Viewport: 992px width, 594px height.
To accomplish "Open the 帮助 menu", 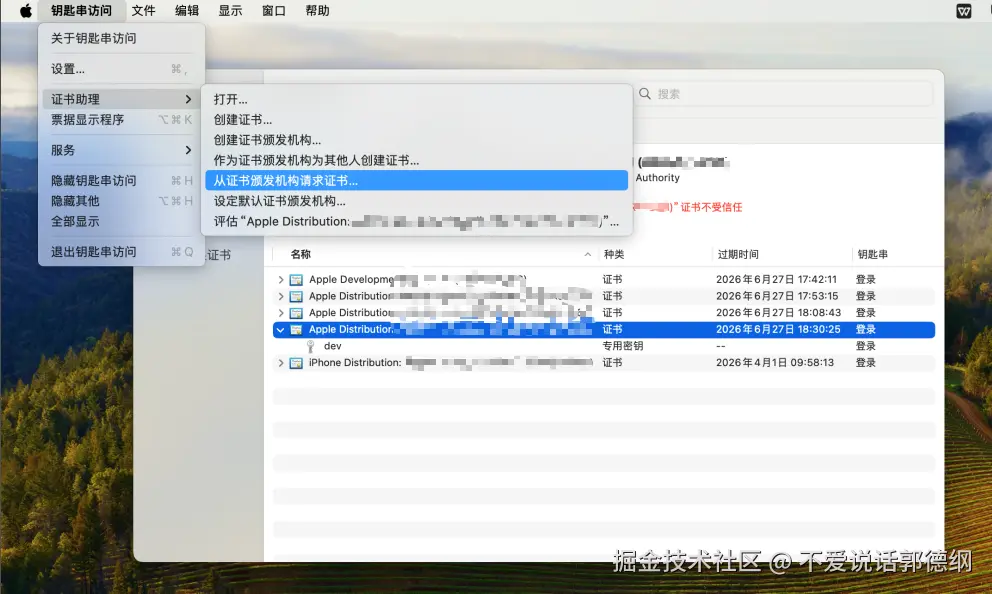I will [317, 11].
